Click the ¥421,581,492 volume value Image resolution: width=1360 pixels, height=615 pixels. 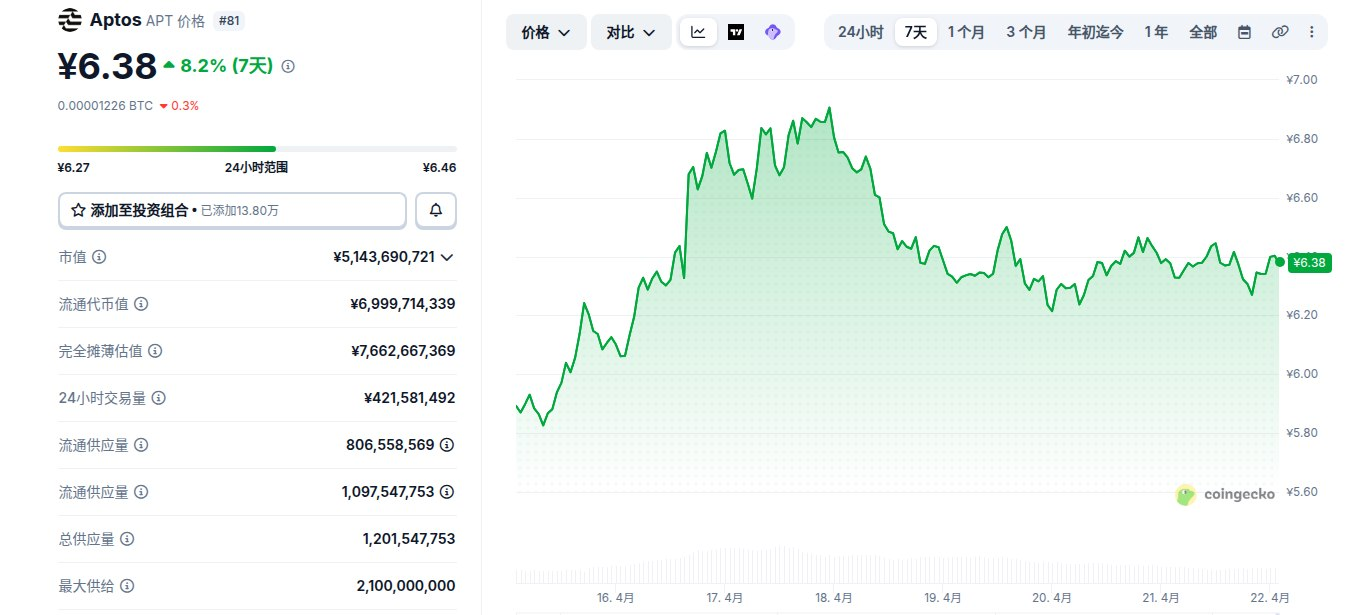(x=410, y=398)
